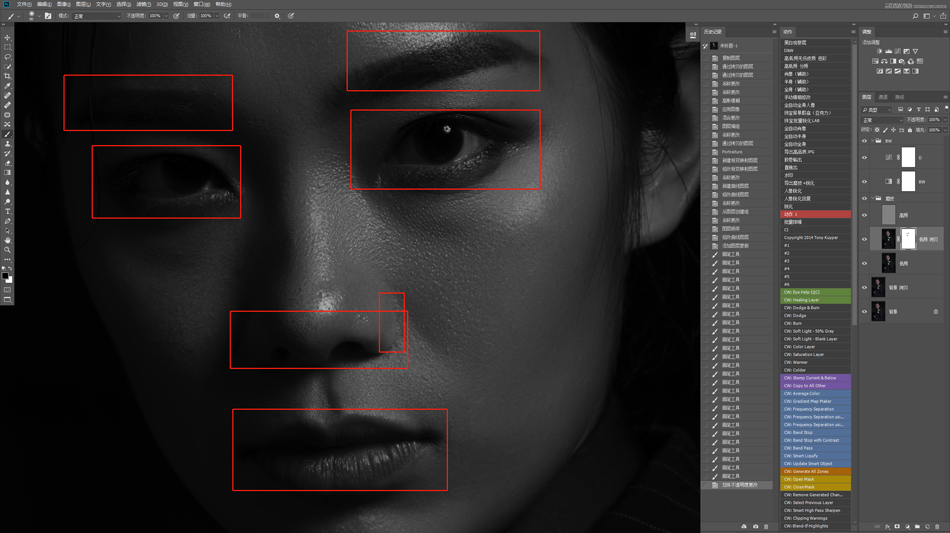Viewport: 950px width, 533px height.
Task: Delete current history state trash icon
Action: tap(766, 526)
